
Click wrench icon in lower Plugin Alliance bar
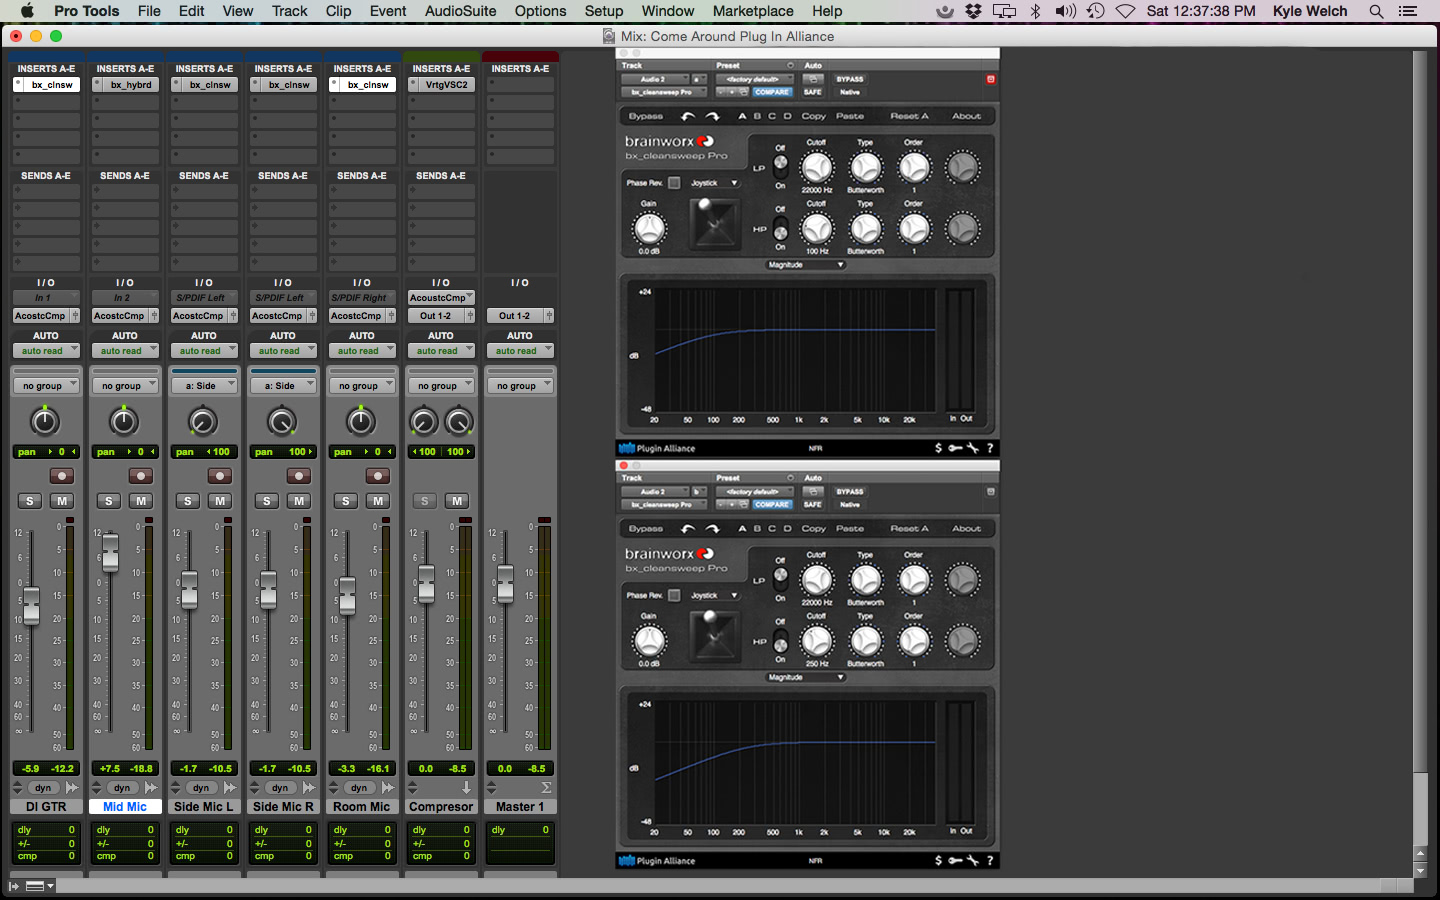(x=973, y=860)
